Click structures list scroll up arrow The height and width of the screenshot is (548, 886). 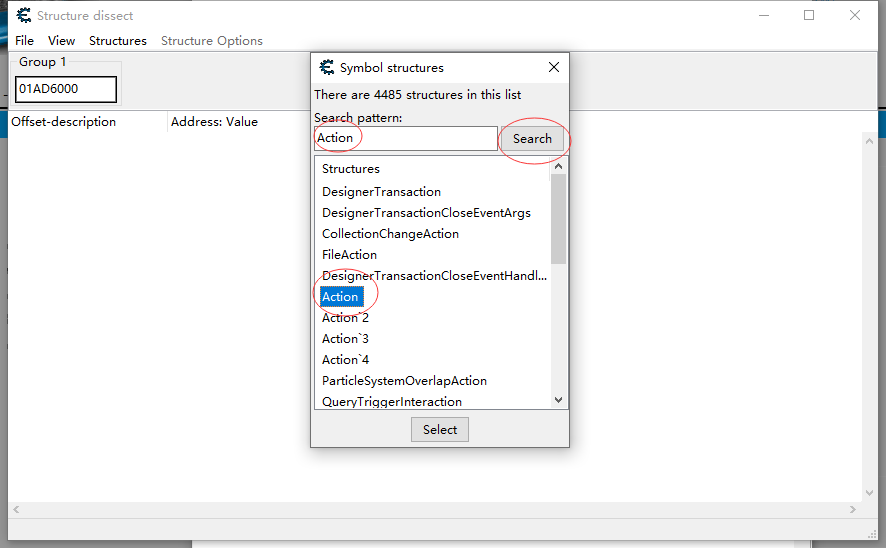pyautogui.click(x=558, y=166)
